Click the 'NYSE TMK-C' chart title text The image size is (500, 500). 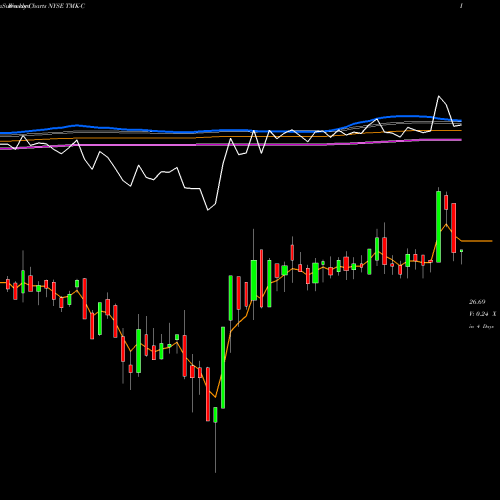(x=67, y=6)
